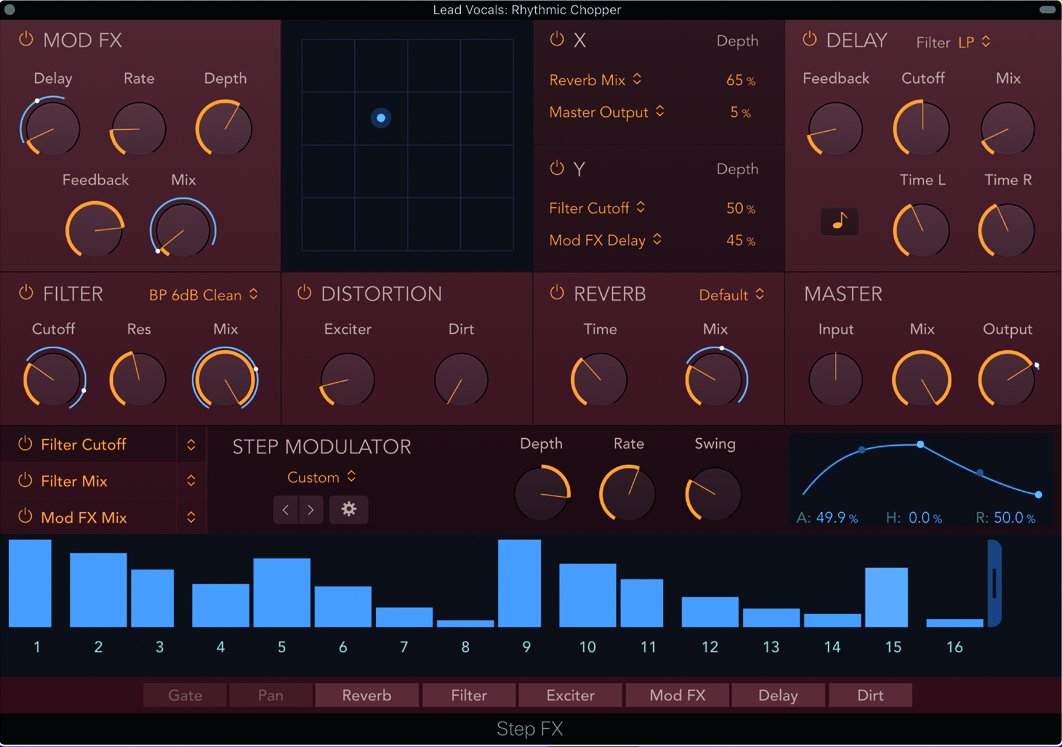The image size is (1062, 747).
Task: Toggle the Mod FX section on or off
Action: [26, 41]
